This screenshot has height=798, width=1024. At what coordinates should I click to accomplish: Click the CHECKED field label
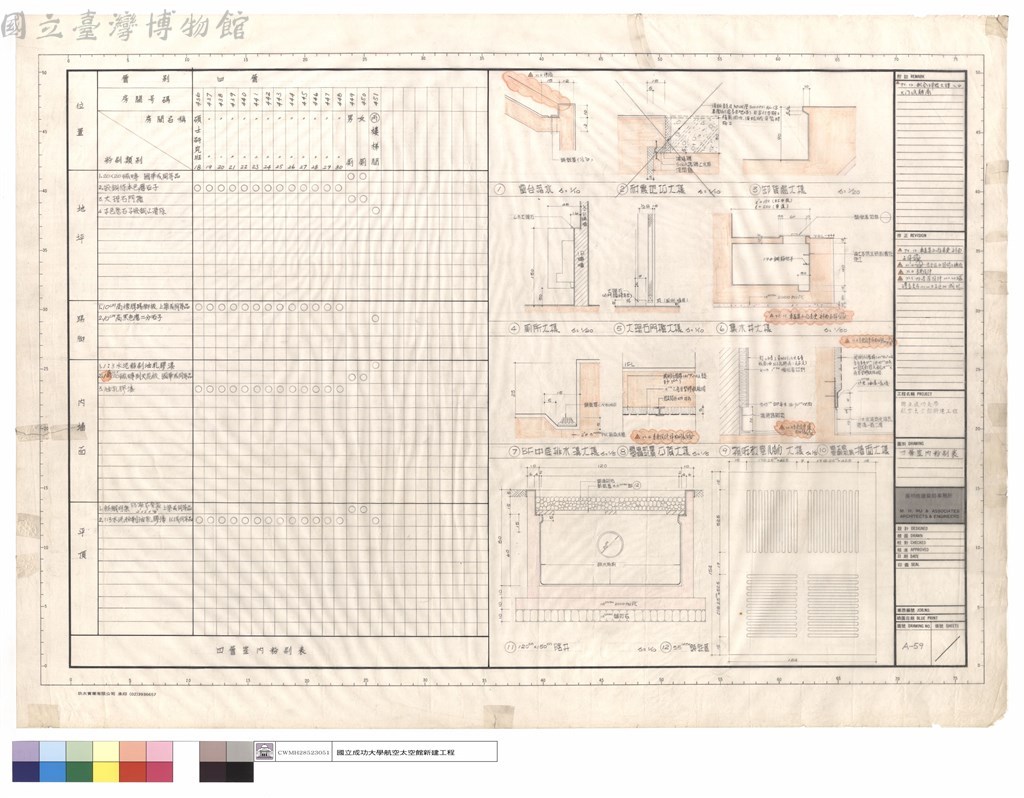pos(912,543)
